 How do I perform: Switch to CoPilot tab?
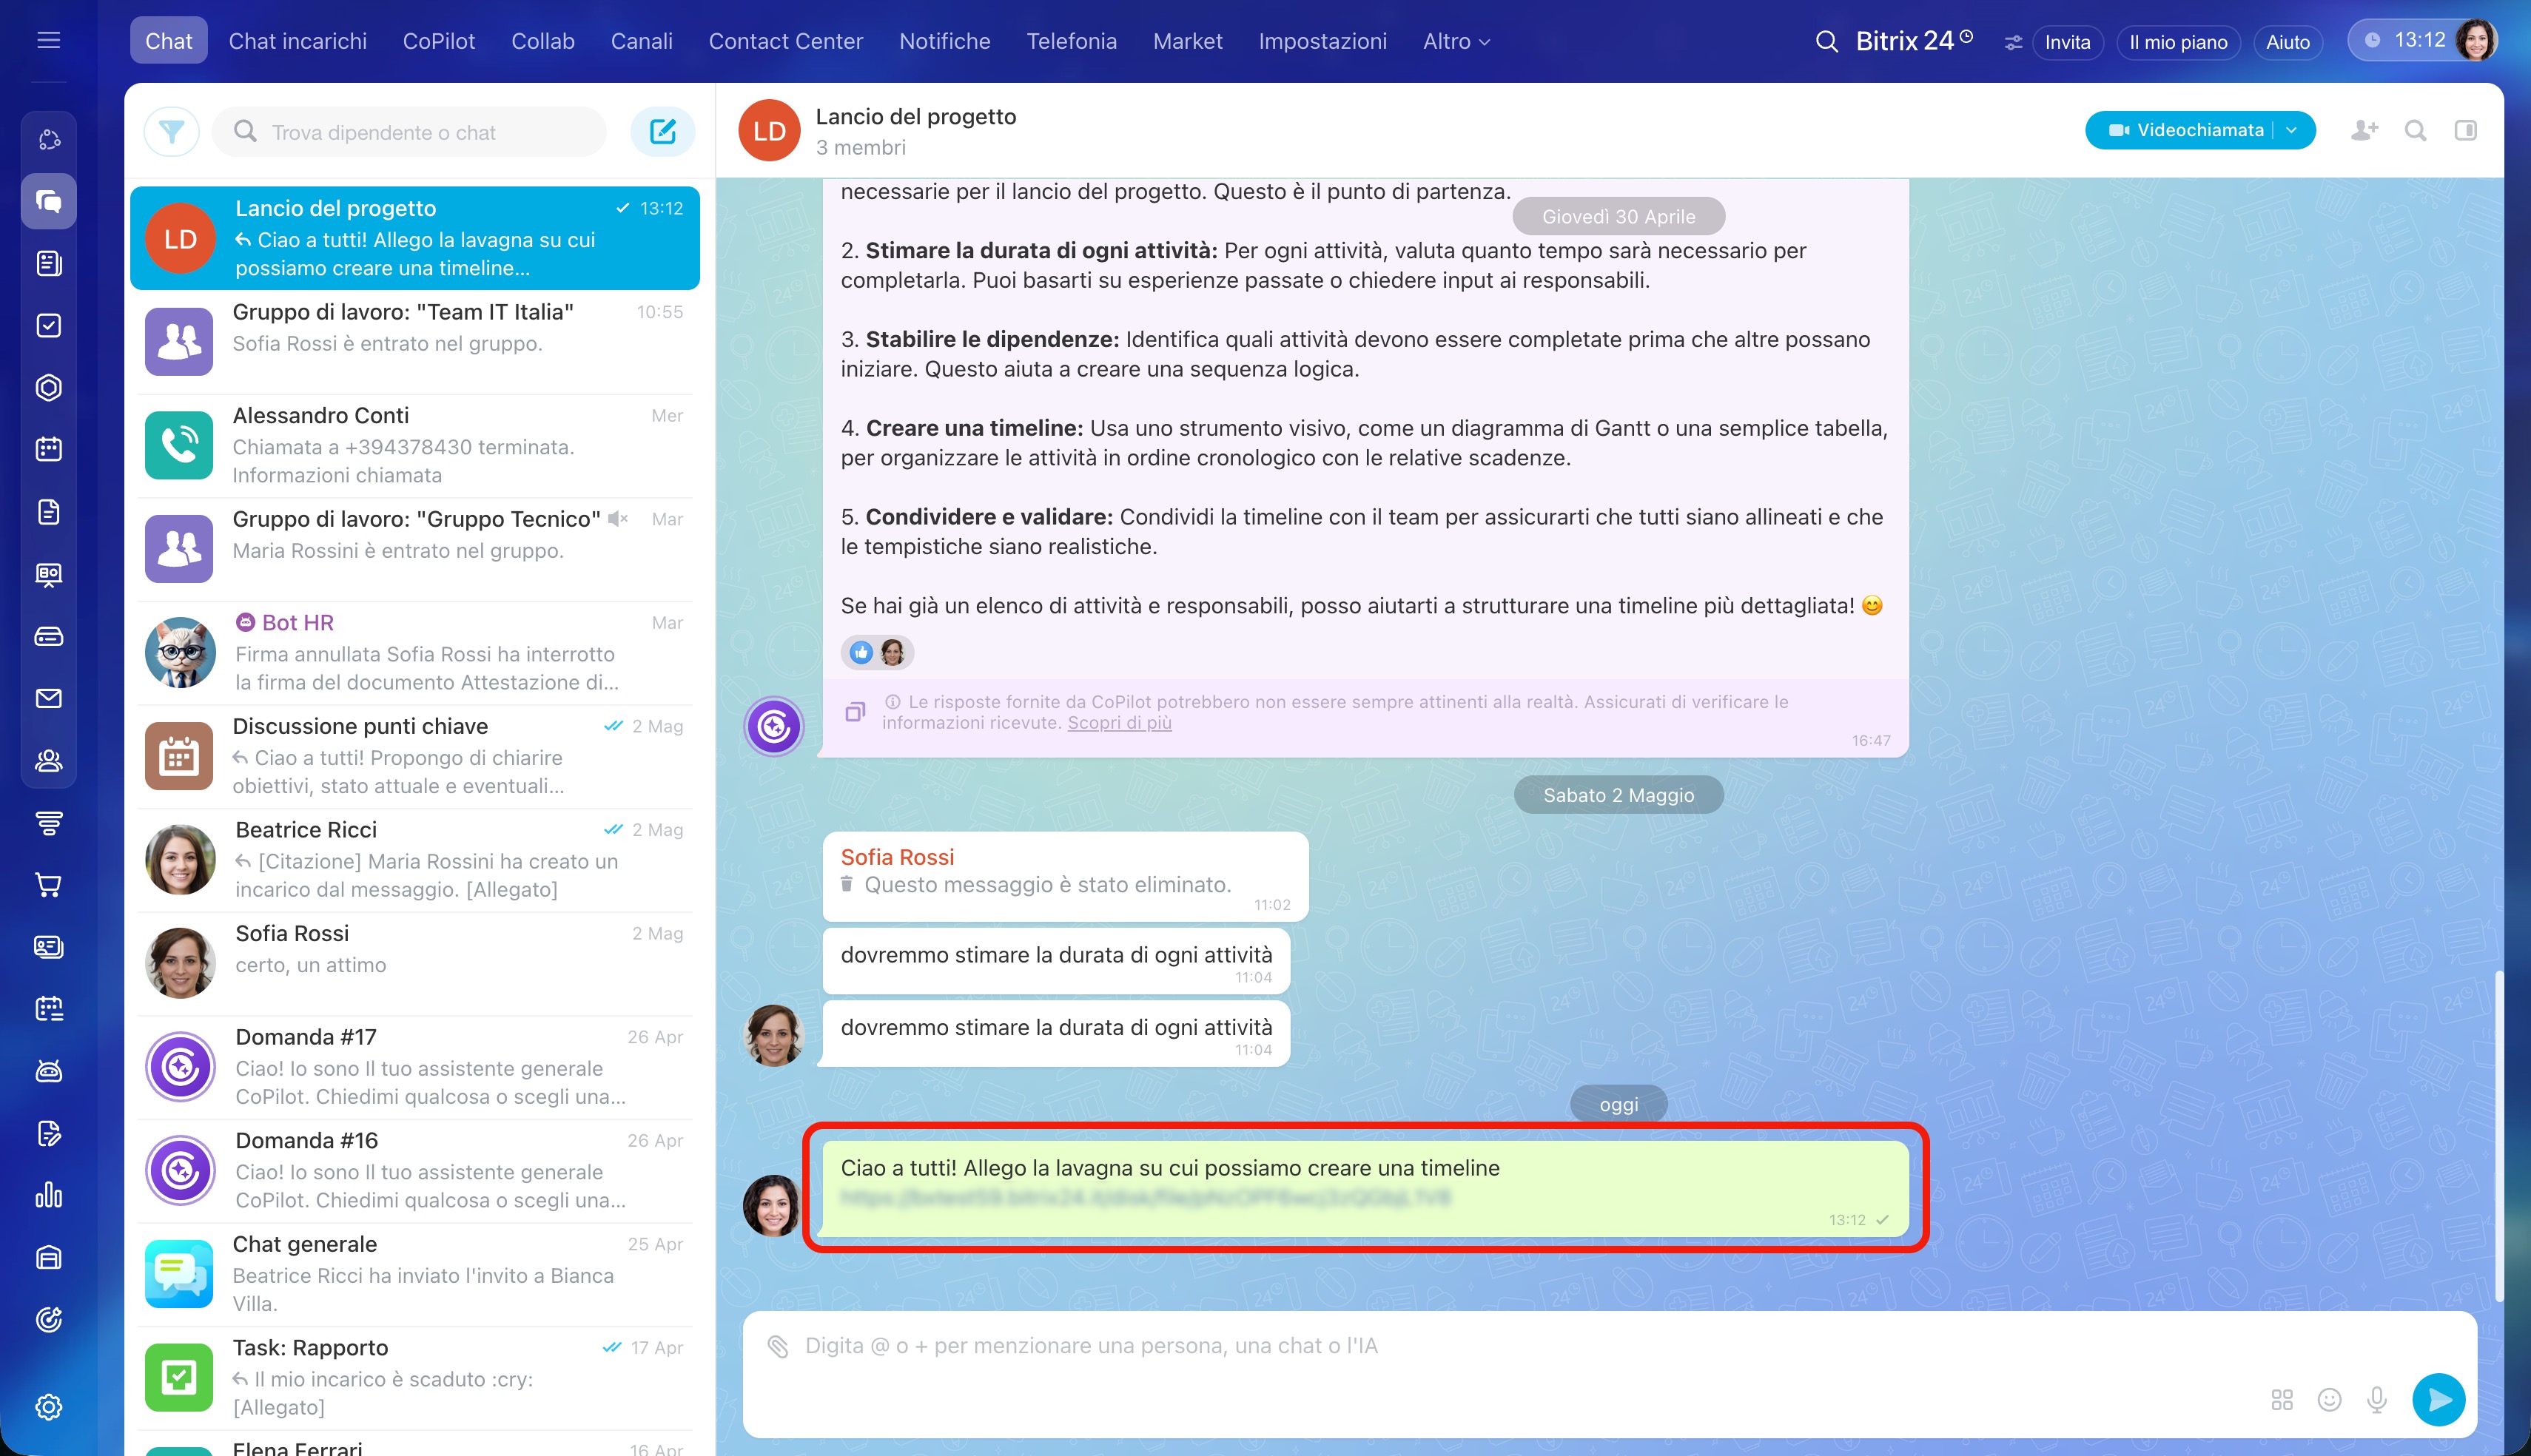point(438,41)
